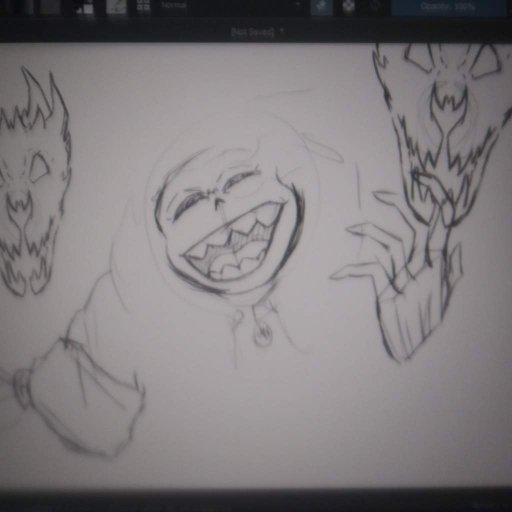Open the brush settings editor icon
Image resolution: width=512 pixels, height=512 pixels.
pyautogui.click(x=116, y=8)
